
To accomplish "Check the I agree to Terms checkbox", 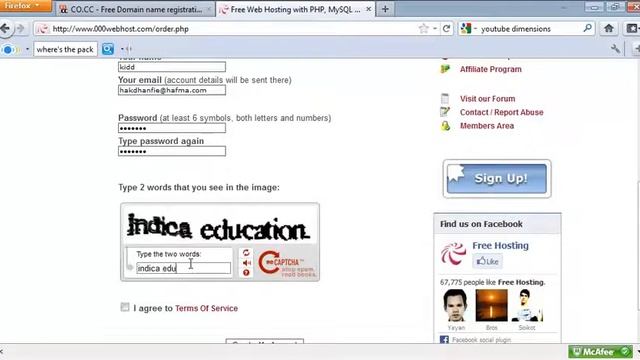I will click(124, 307).
